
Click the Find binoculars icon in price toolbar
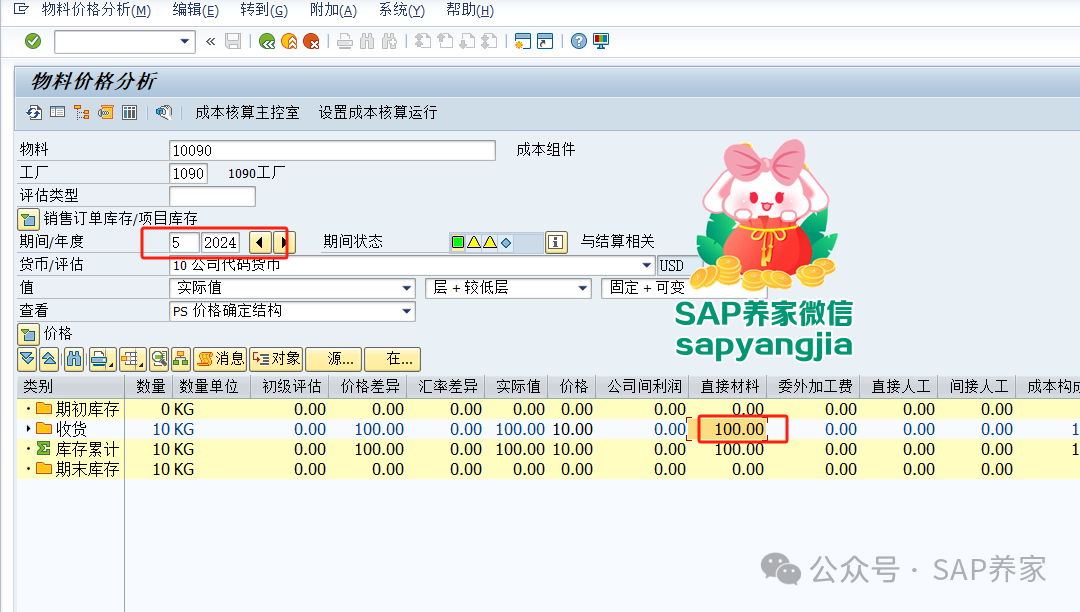pos(74,359)
